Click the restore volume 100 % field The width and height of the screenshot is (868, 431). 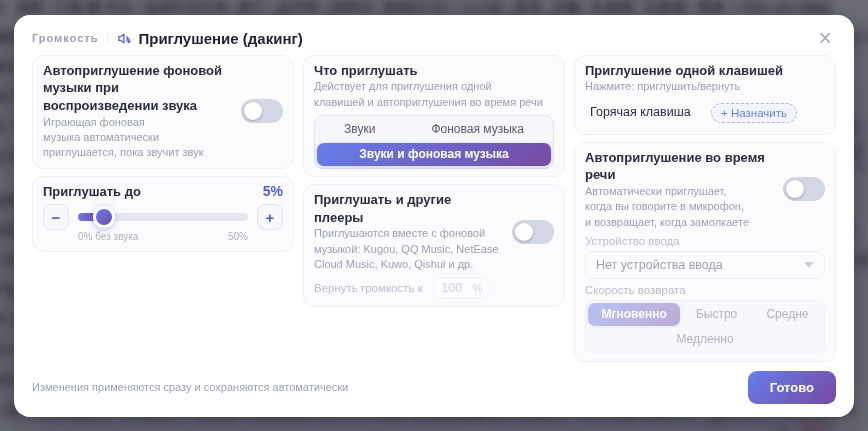tap(461, 288)
